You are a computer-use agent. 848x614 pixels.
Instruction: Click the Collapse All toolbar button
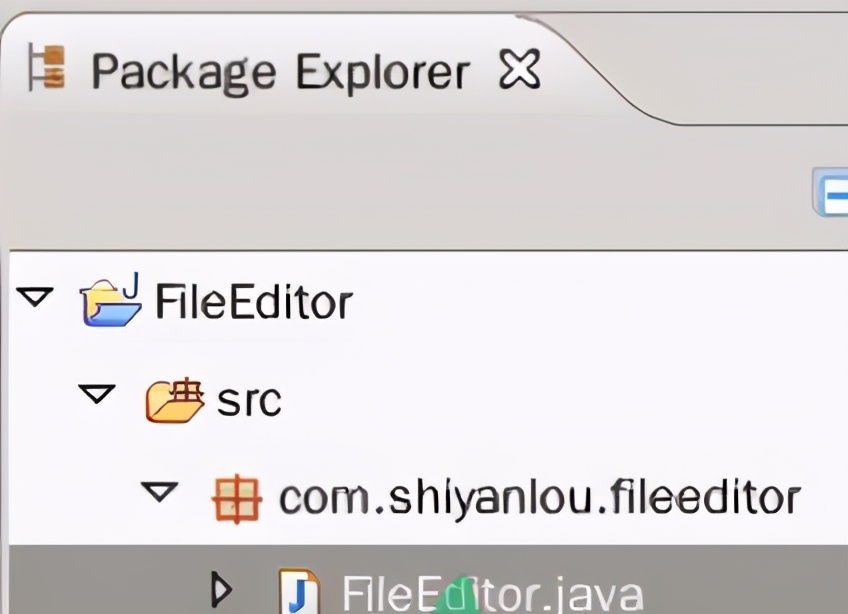click(832, 194)
